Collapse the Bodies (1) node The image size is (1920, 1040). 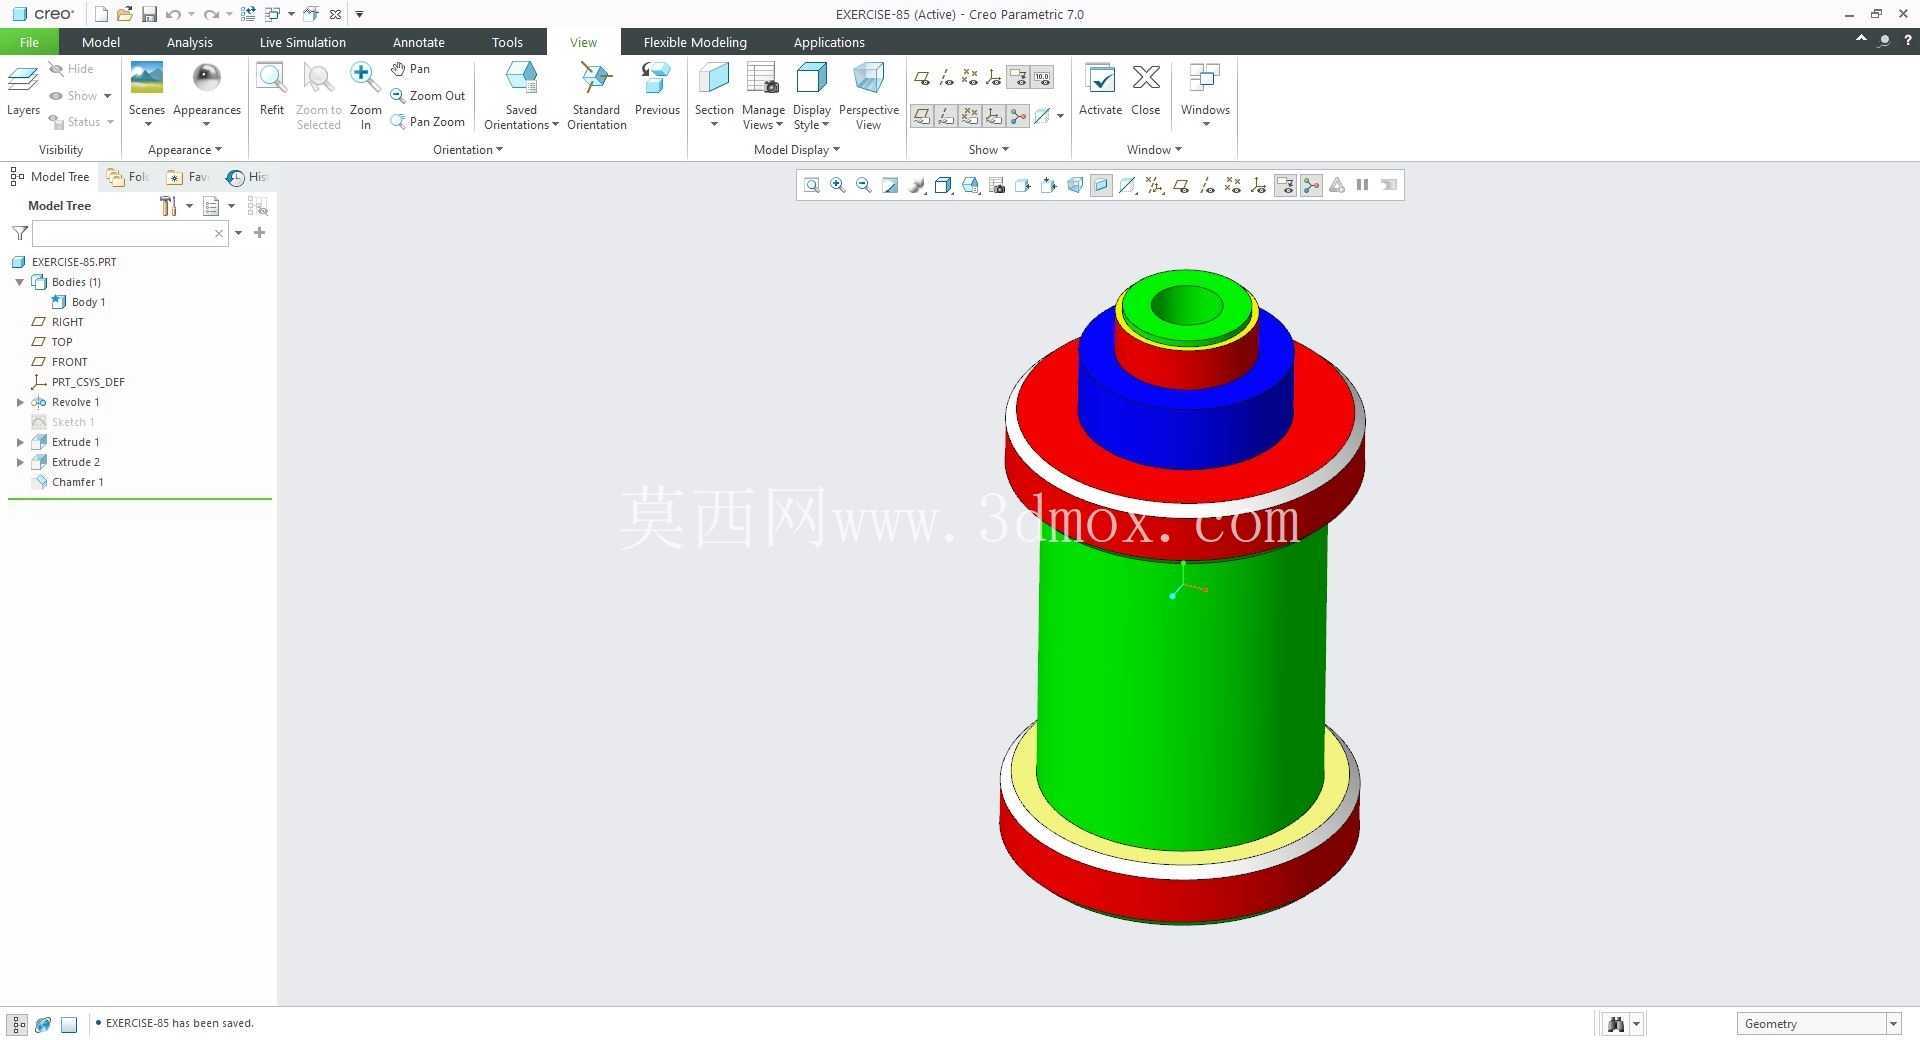(20, 282)
